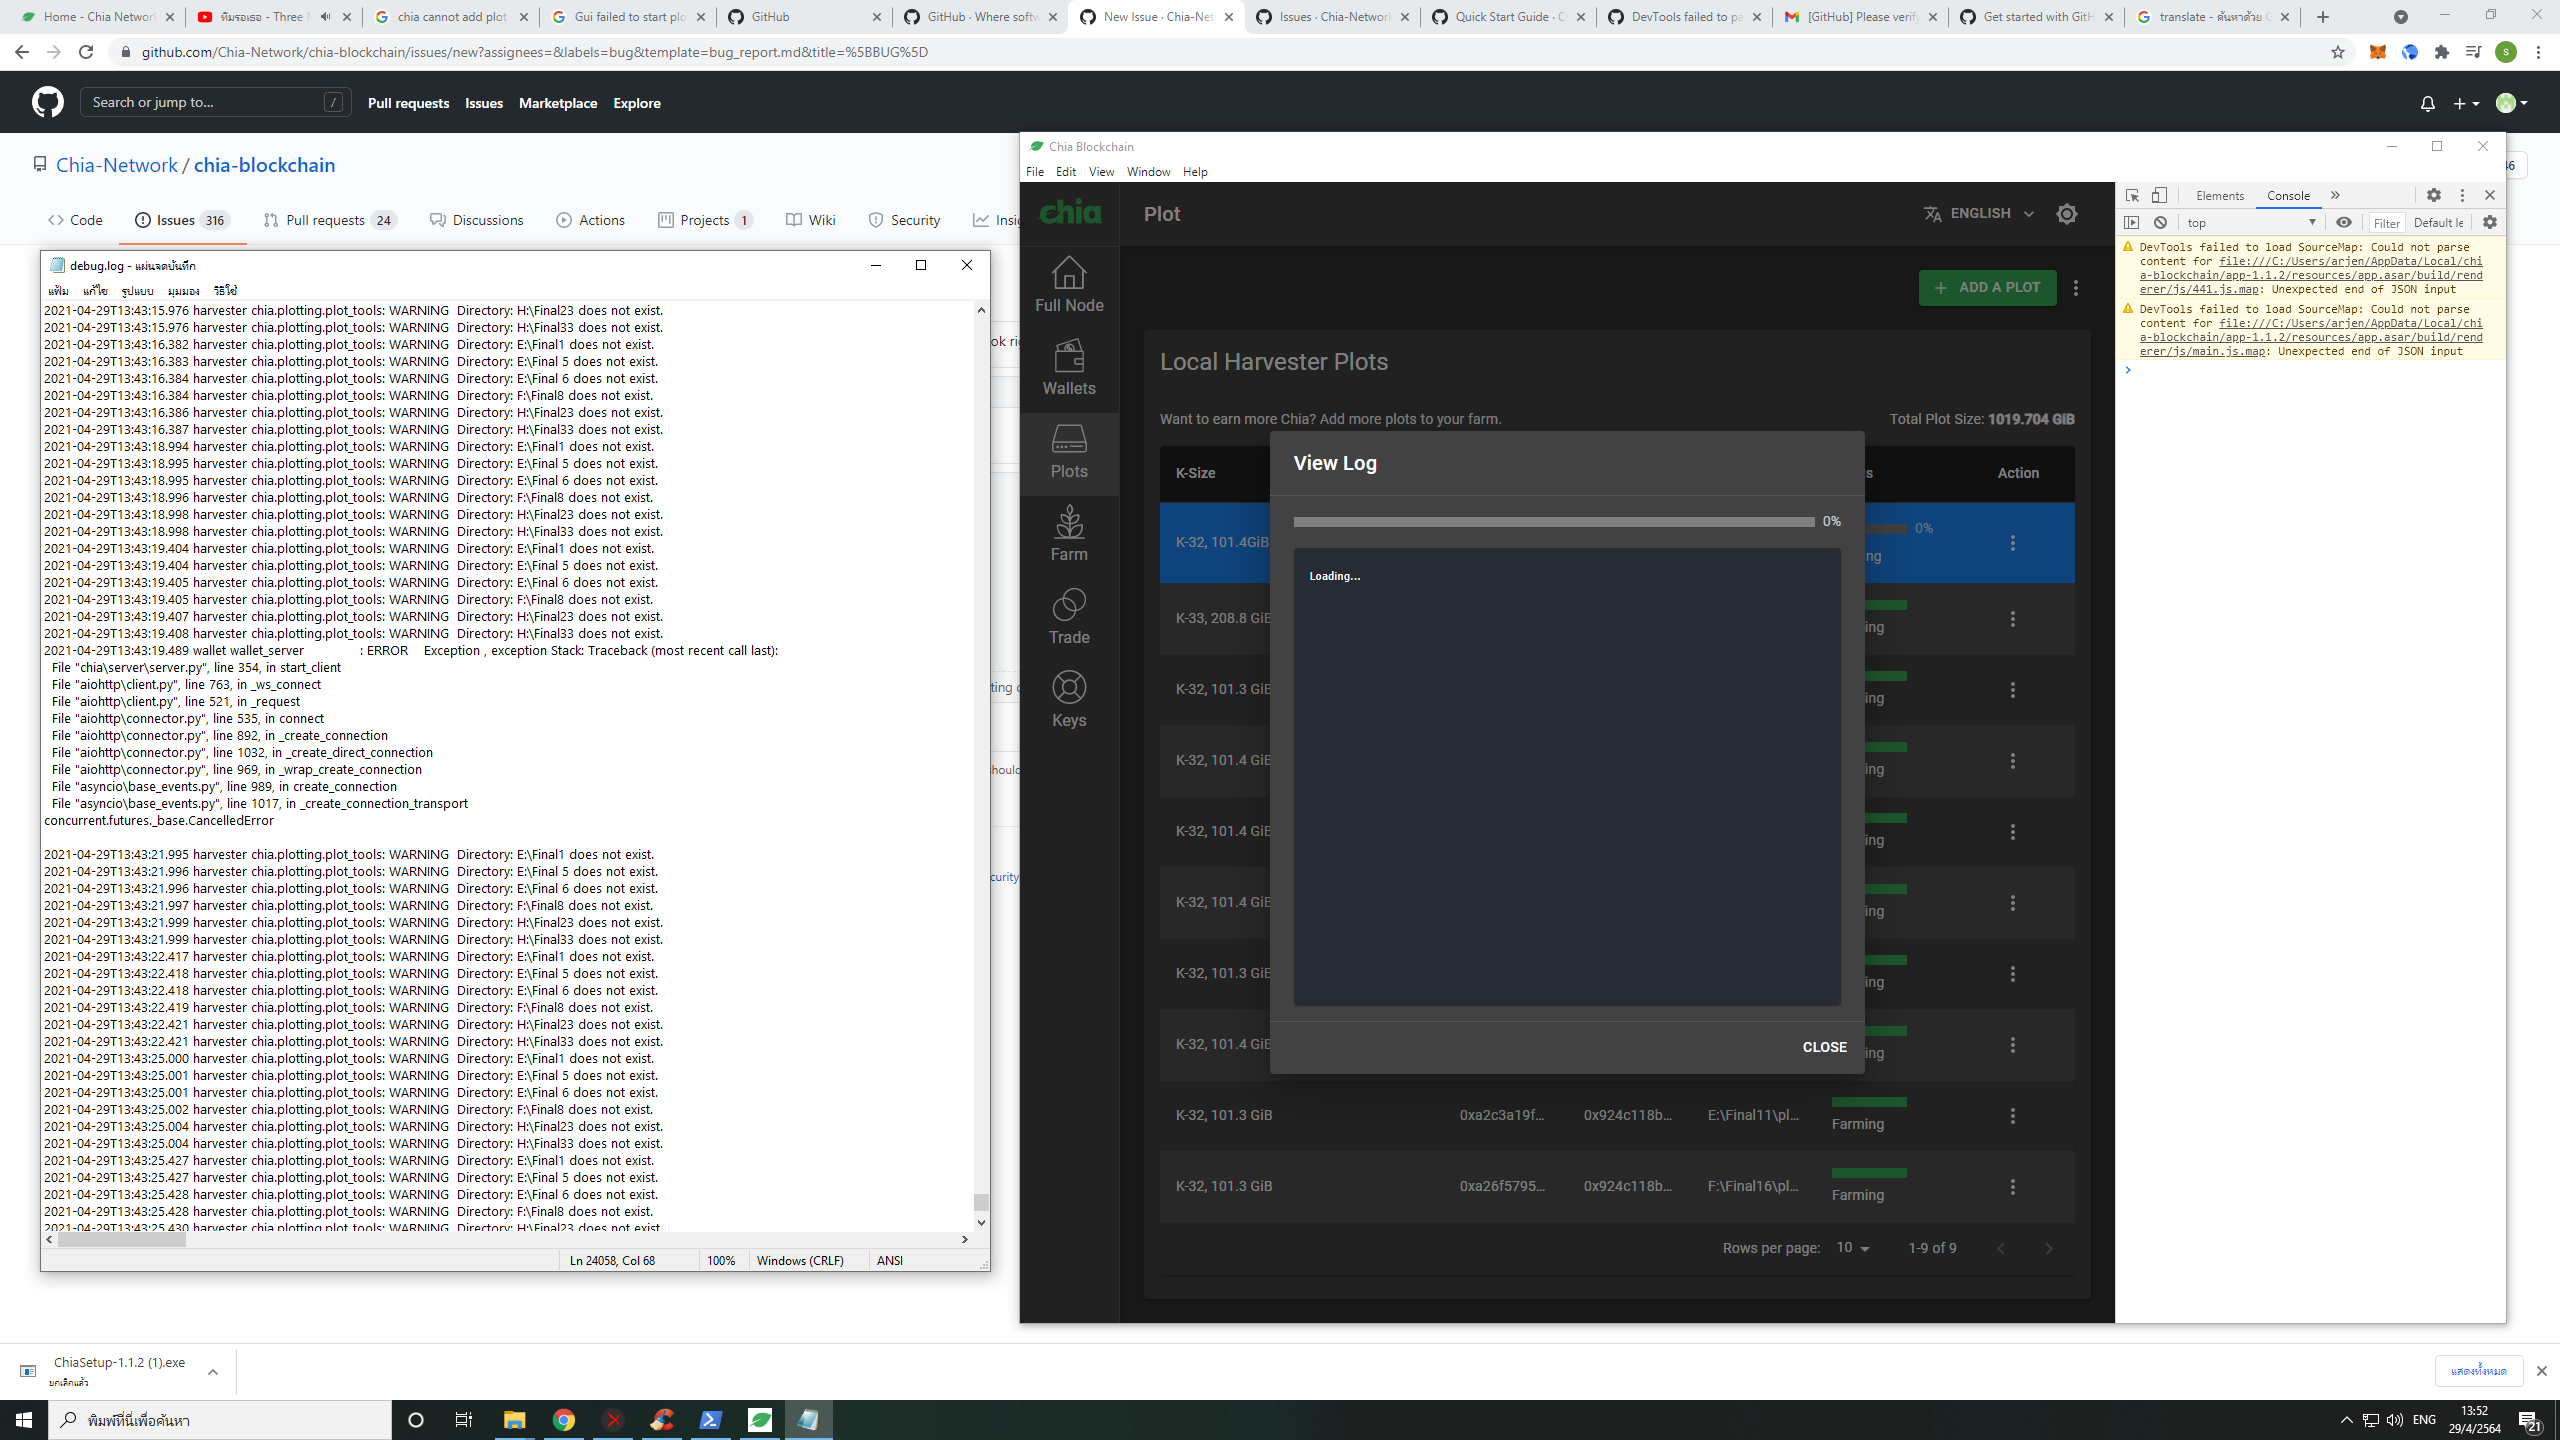Open actions menu for K-33, 208.8 GiB plot
This screenshot has height=1440, width=2560.
coord(2012,619)
